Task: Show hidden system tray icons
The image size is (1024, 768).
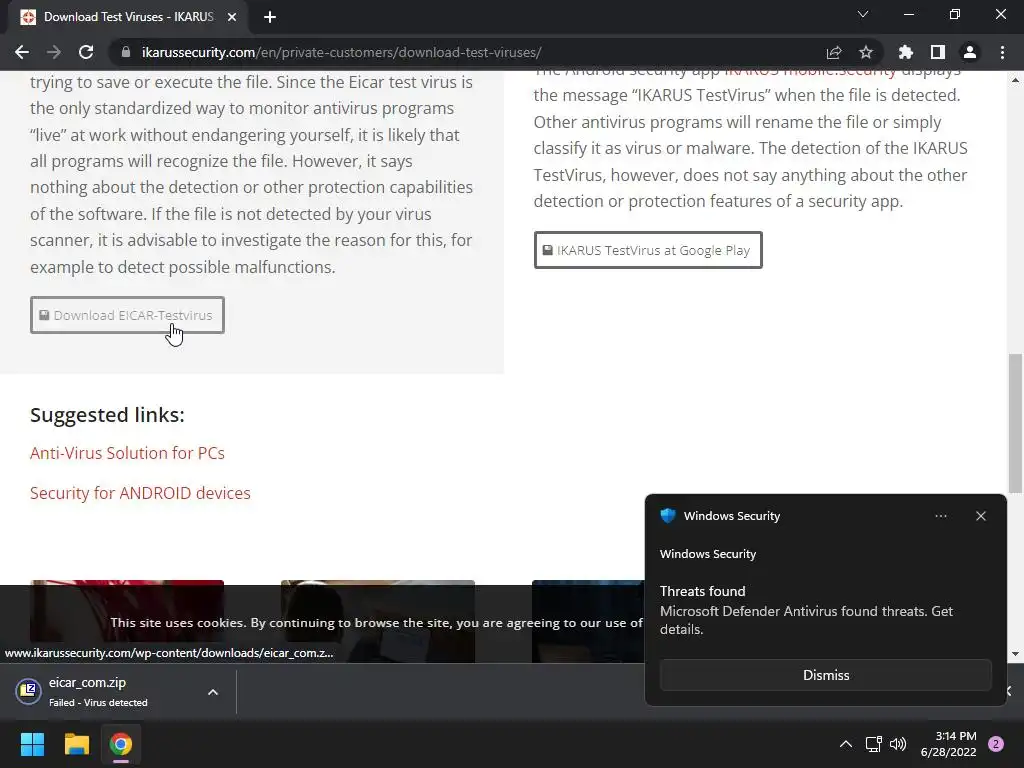Action: pyautogui.click(x=845, y=744)
